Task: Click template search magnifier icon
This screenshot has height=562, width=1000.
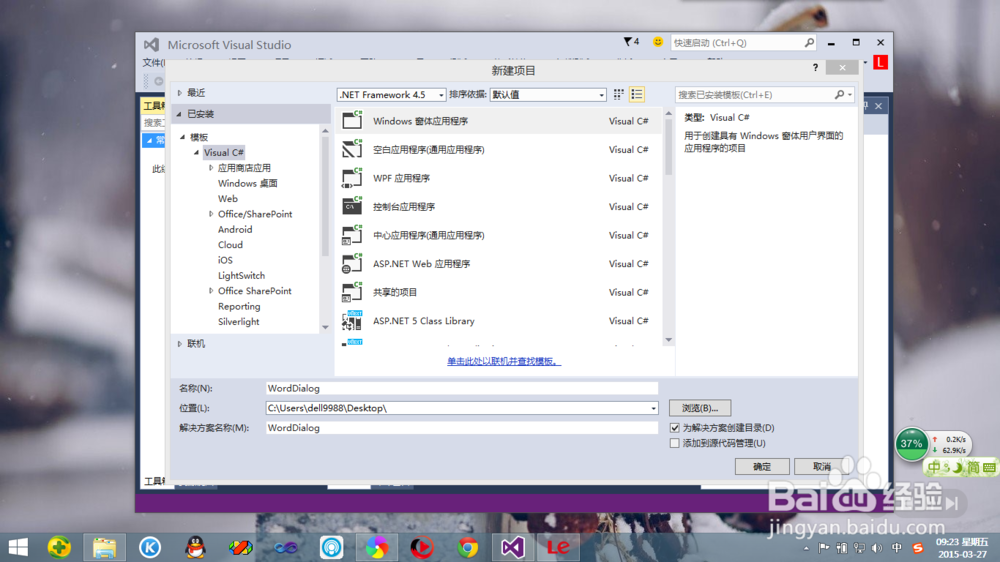Action: 839,94
